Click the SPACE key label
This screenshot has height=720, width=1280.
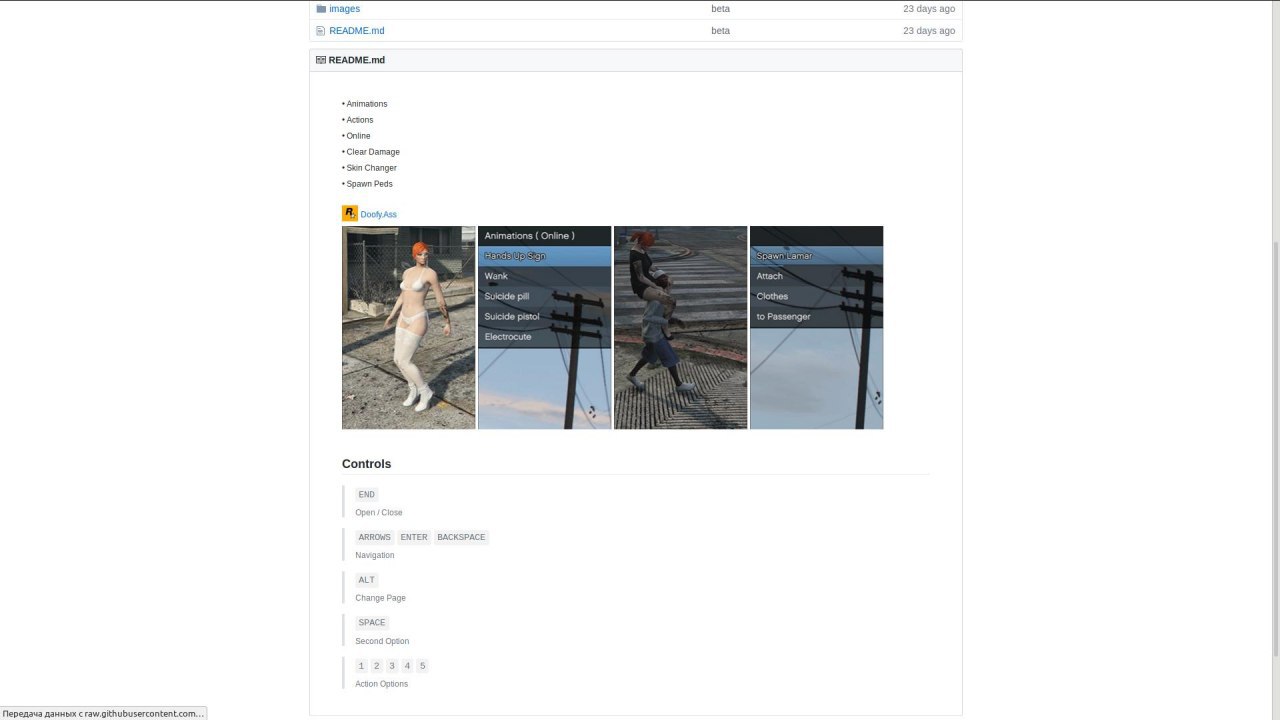click(372, 623)
